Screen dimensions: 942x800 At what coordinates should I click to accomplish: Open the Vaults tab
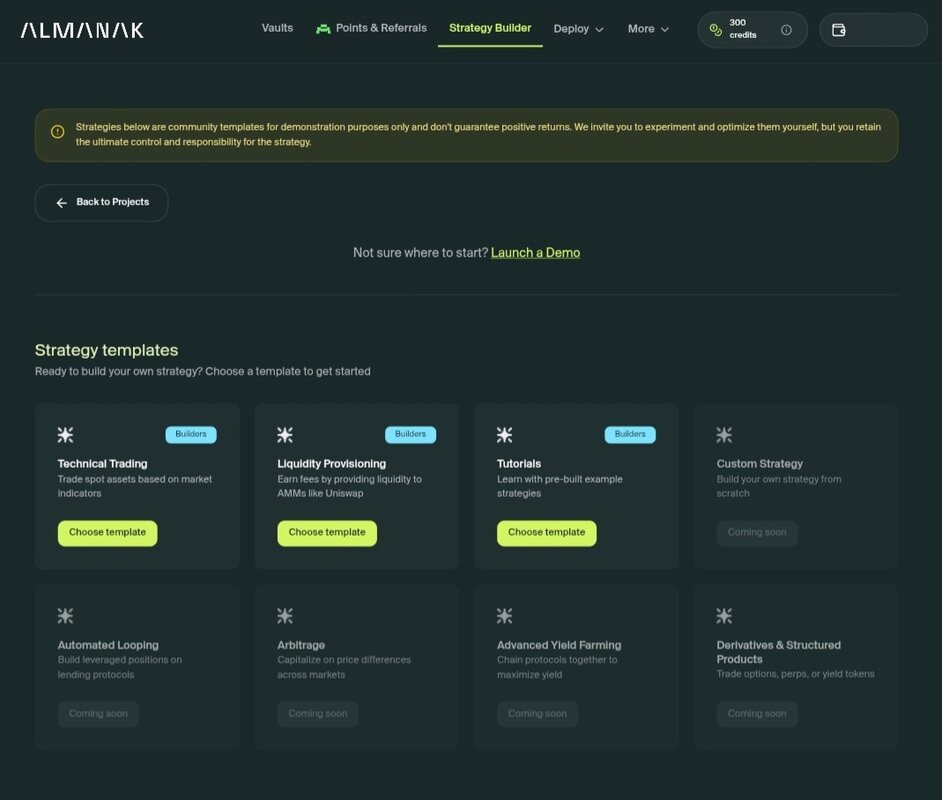(277, 28)
